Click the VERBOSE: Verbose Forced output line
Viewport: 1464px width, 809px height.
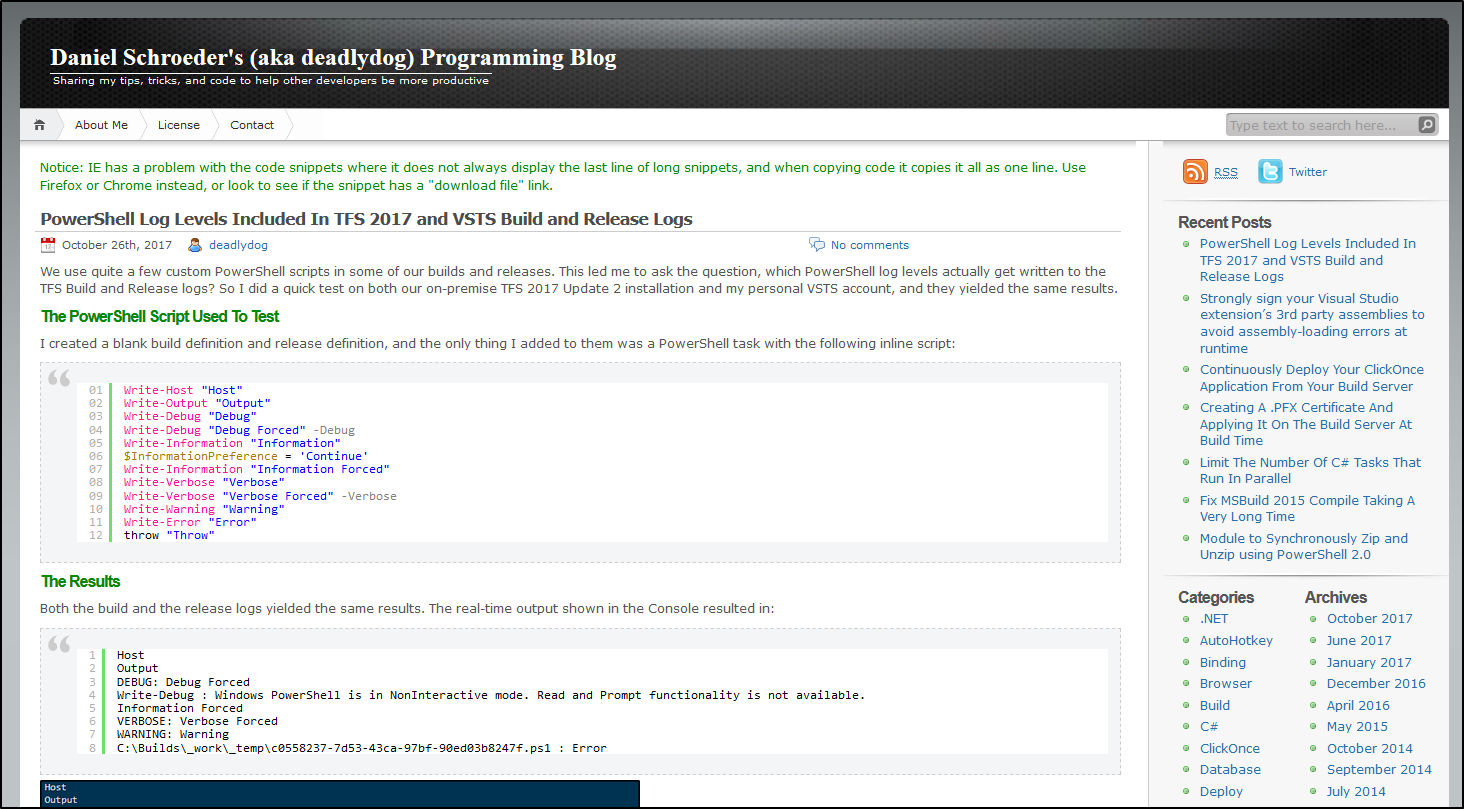(197, 721)
